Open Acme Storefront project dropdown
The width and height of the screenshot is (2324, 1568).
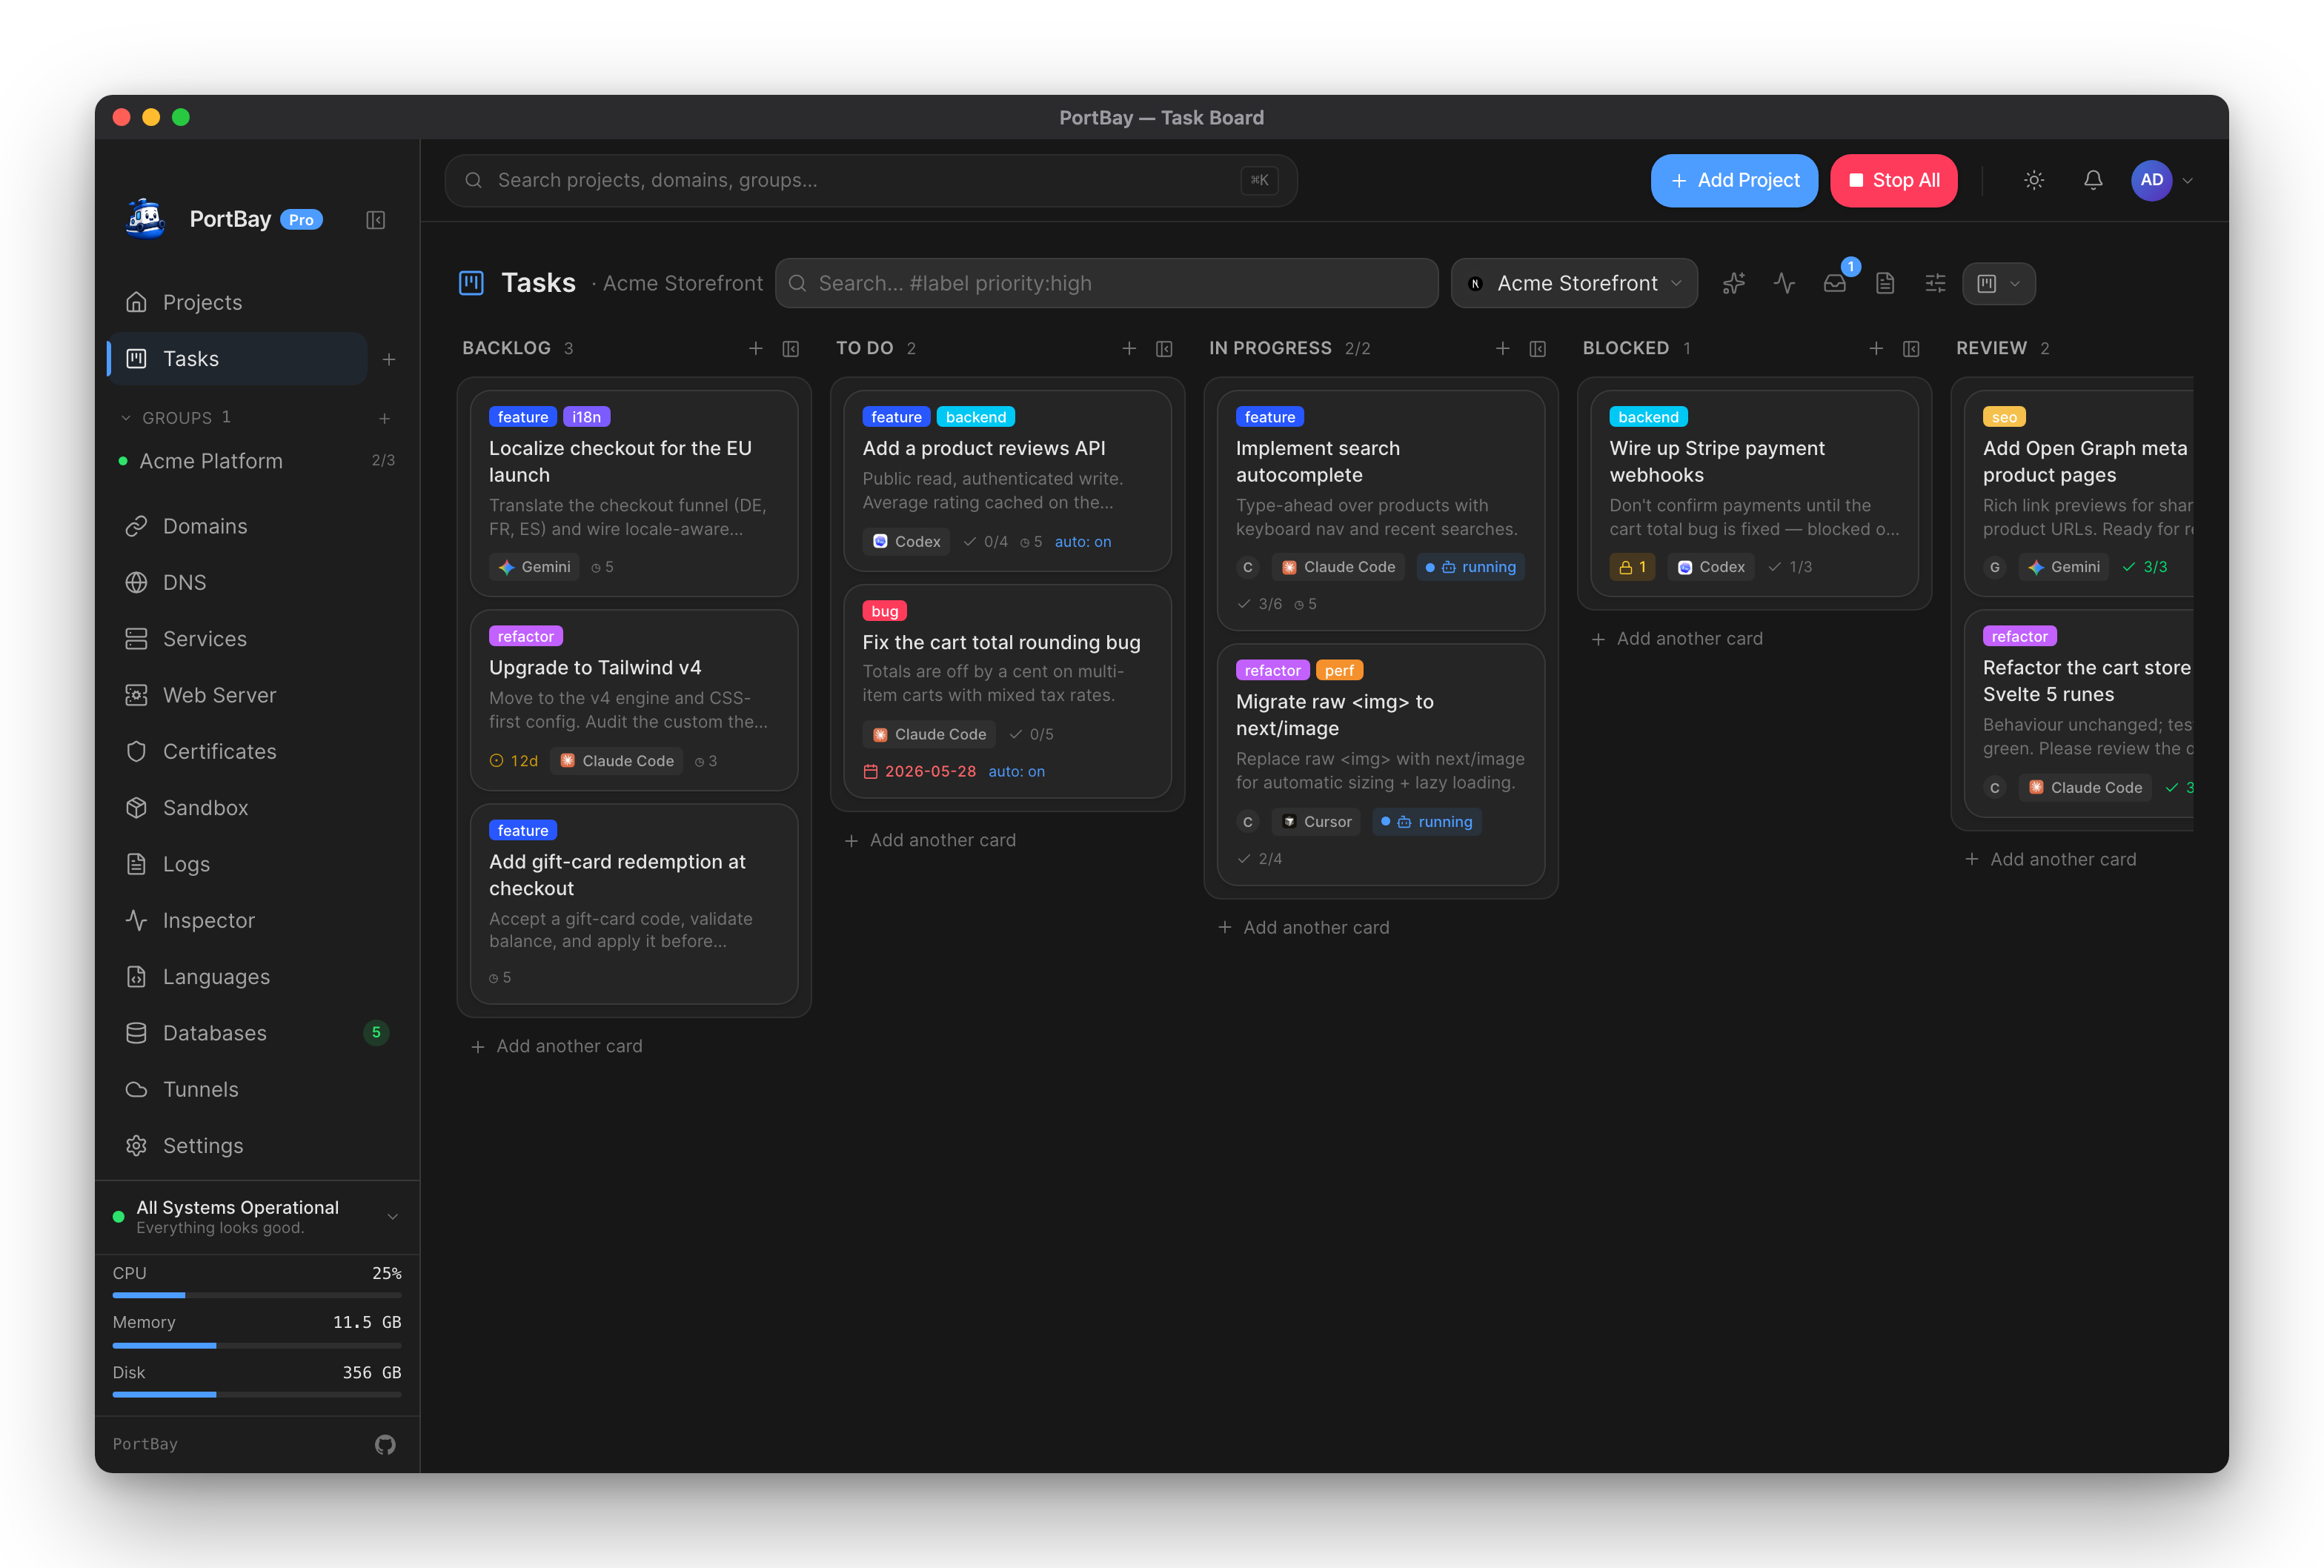point(1574,283)
